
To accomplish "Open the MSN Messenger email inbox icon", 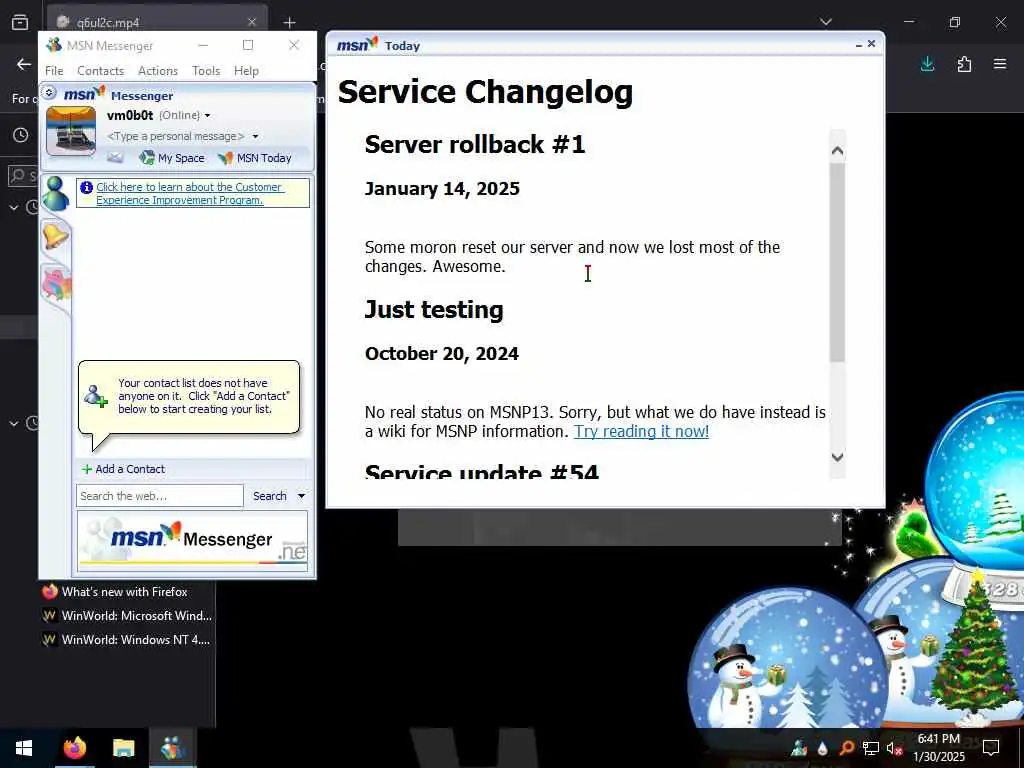I will [x=115, y=157].
